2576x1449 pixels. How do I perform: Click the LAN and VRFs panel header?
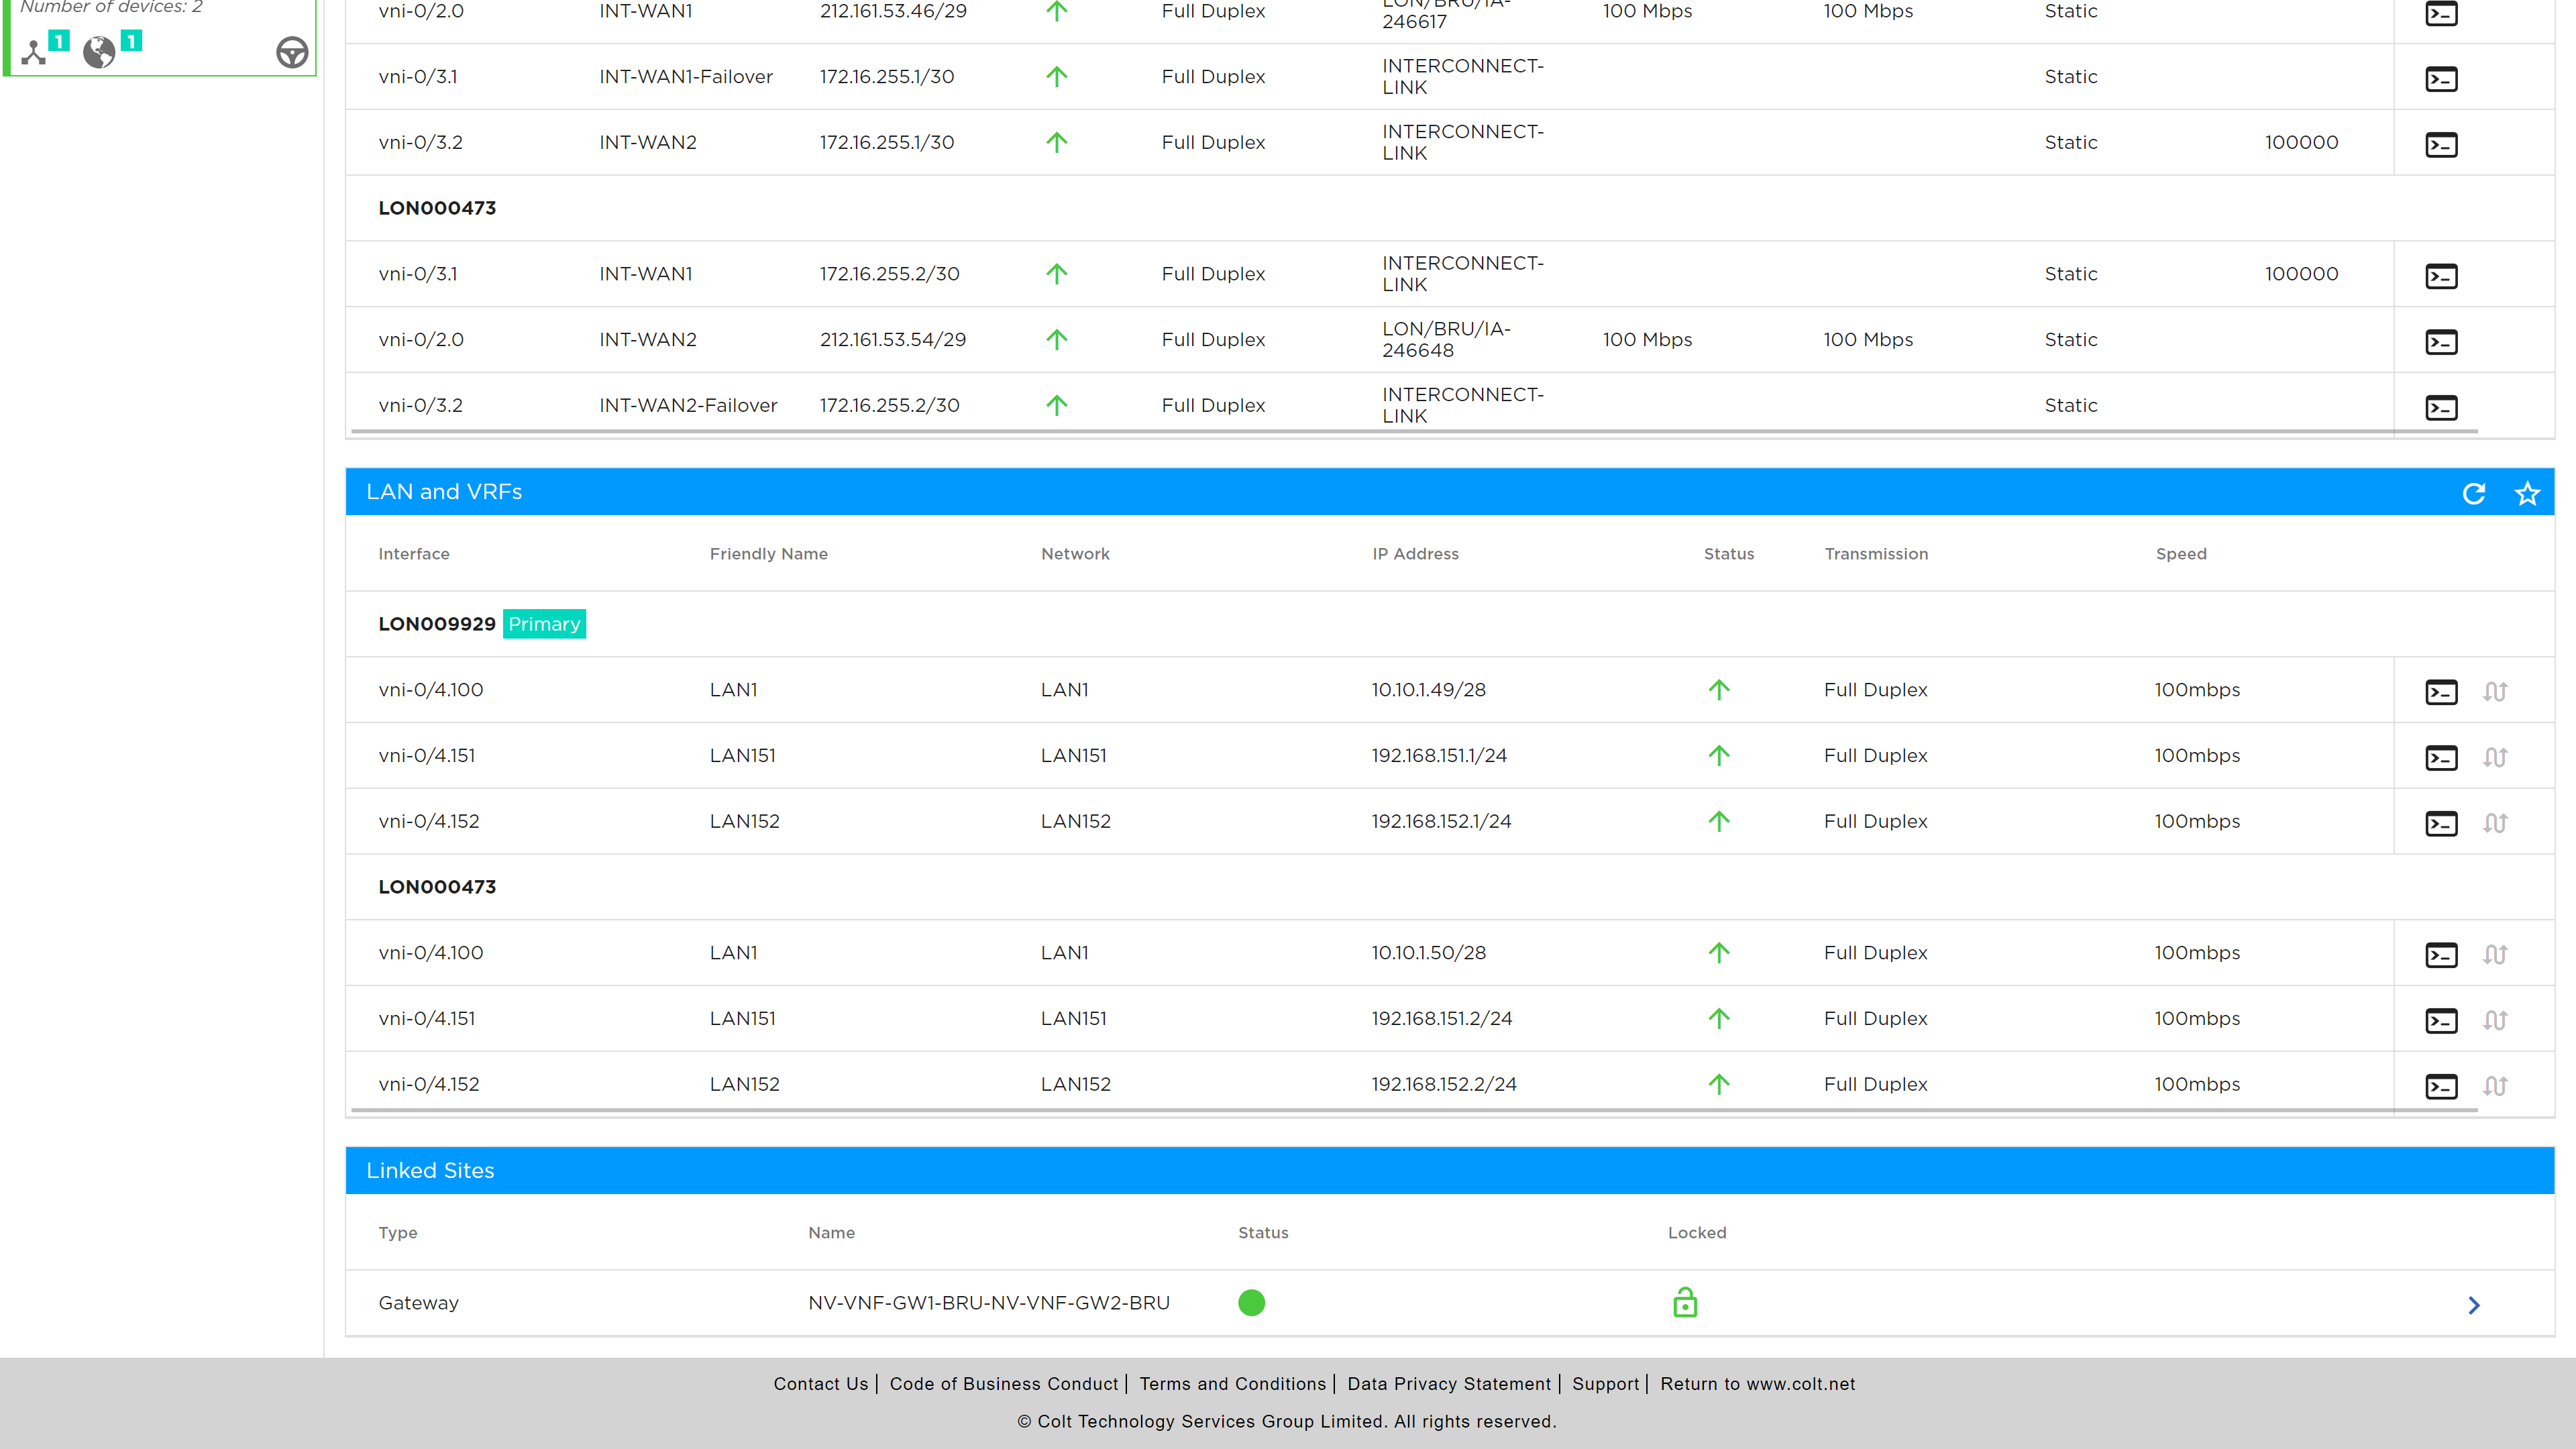[x=1450, y=492]
